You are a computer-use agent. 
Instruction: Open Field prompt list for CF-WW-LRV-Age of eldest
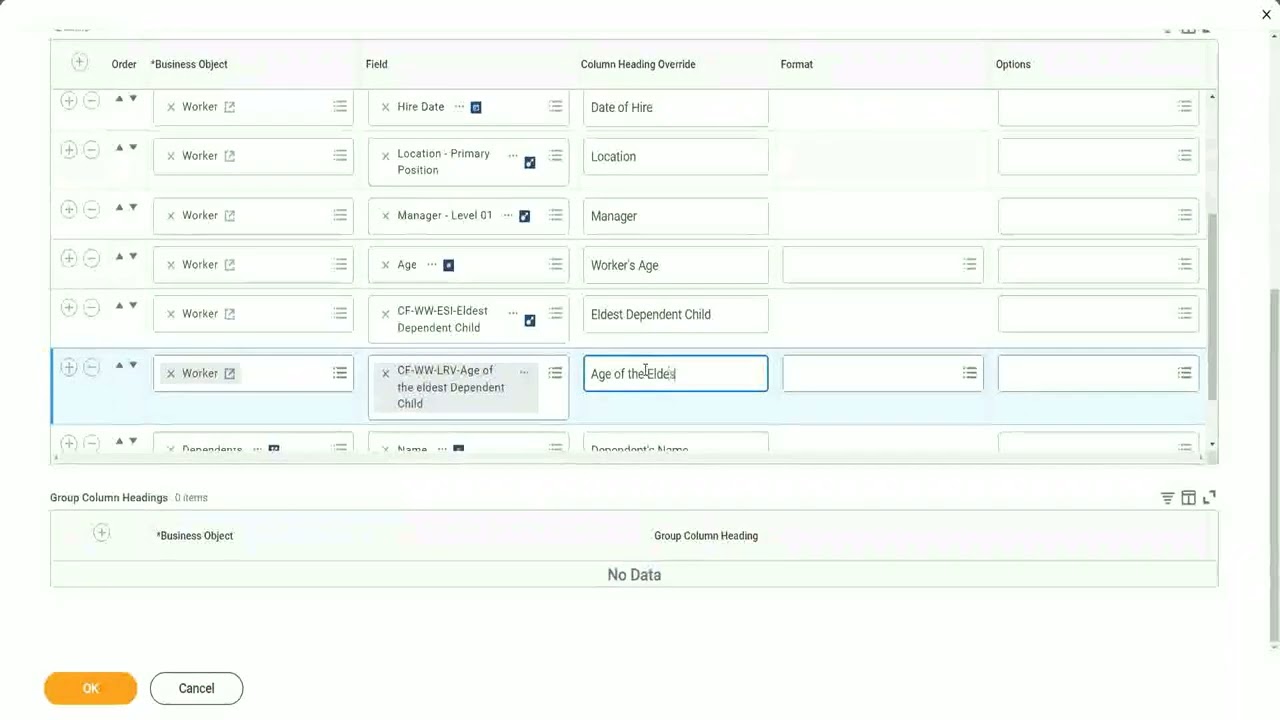pos(555,373)
